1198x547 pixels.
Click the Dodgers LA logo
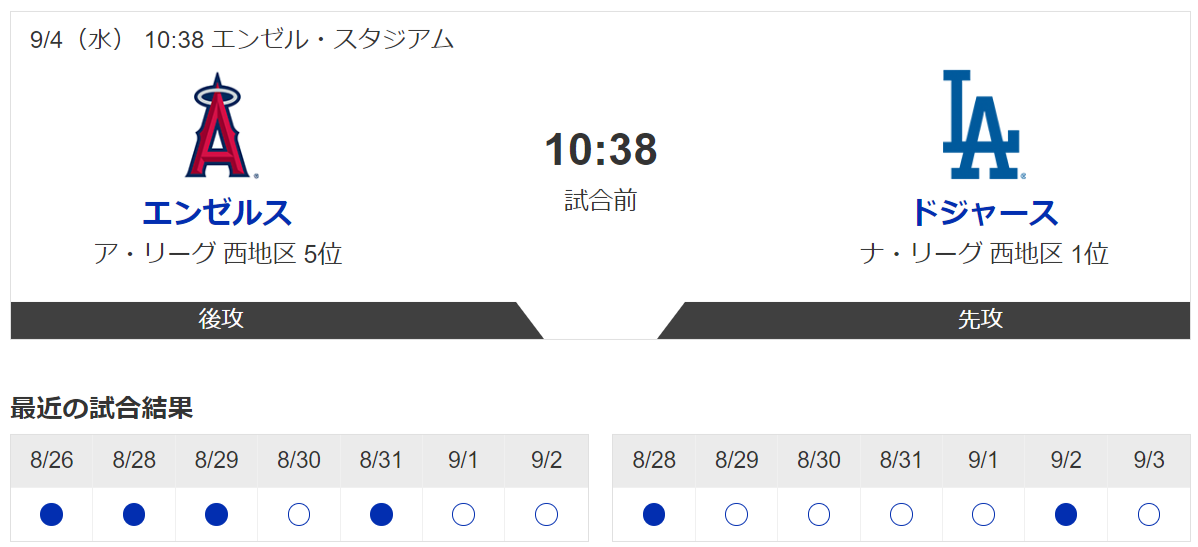980,125
